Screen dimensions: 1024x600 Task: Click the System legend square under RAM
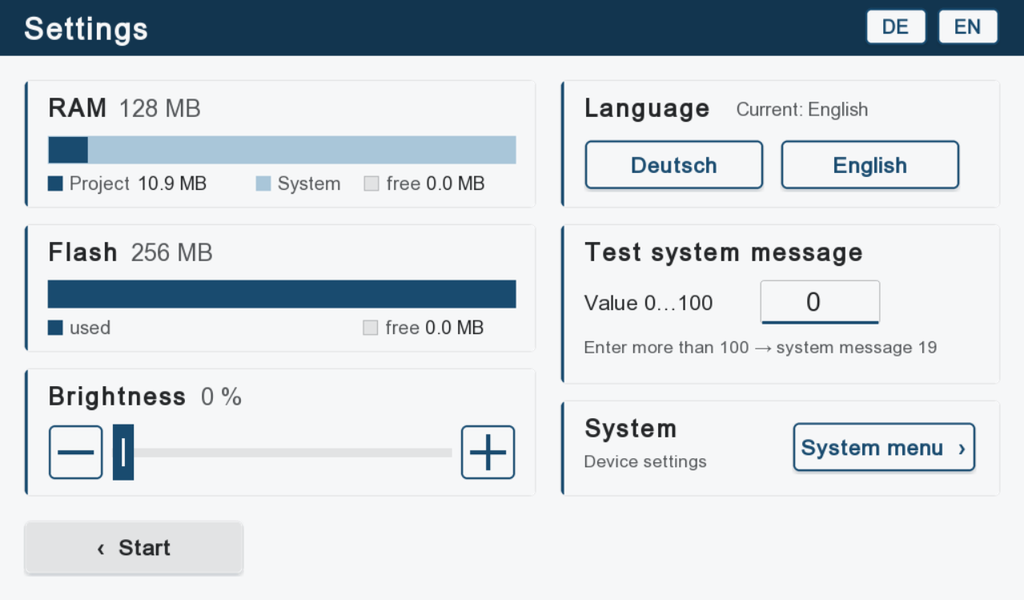point(263,183)
